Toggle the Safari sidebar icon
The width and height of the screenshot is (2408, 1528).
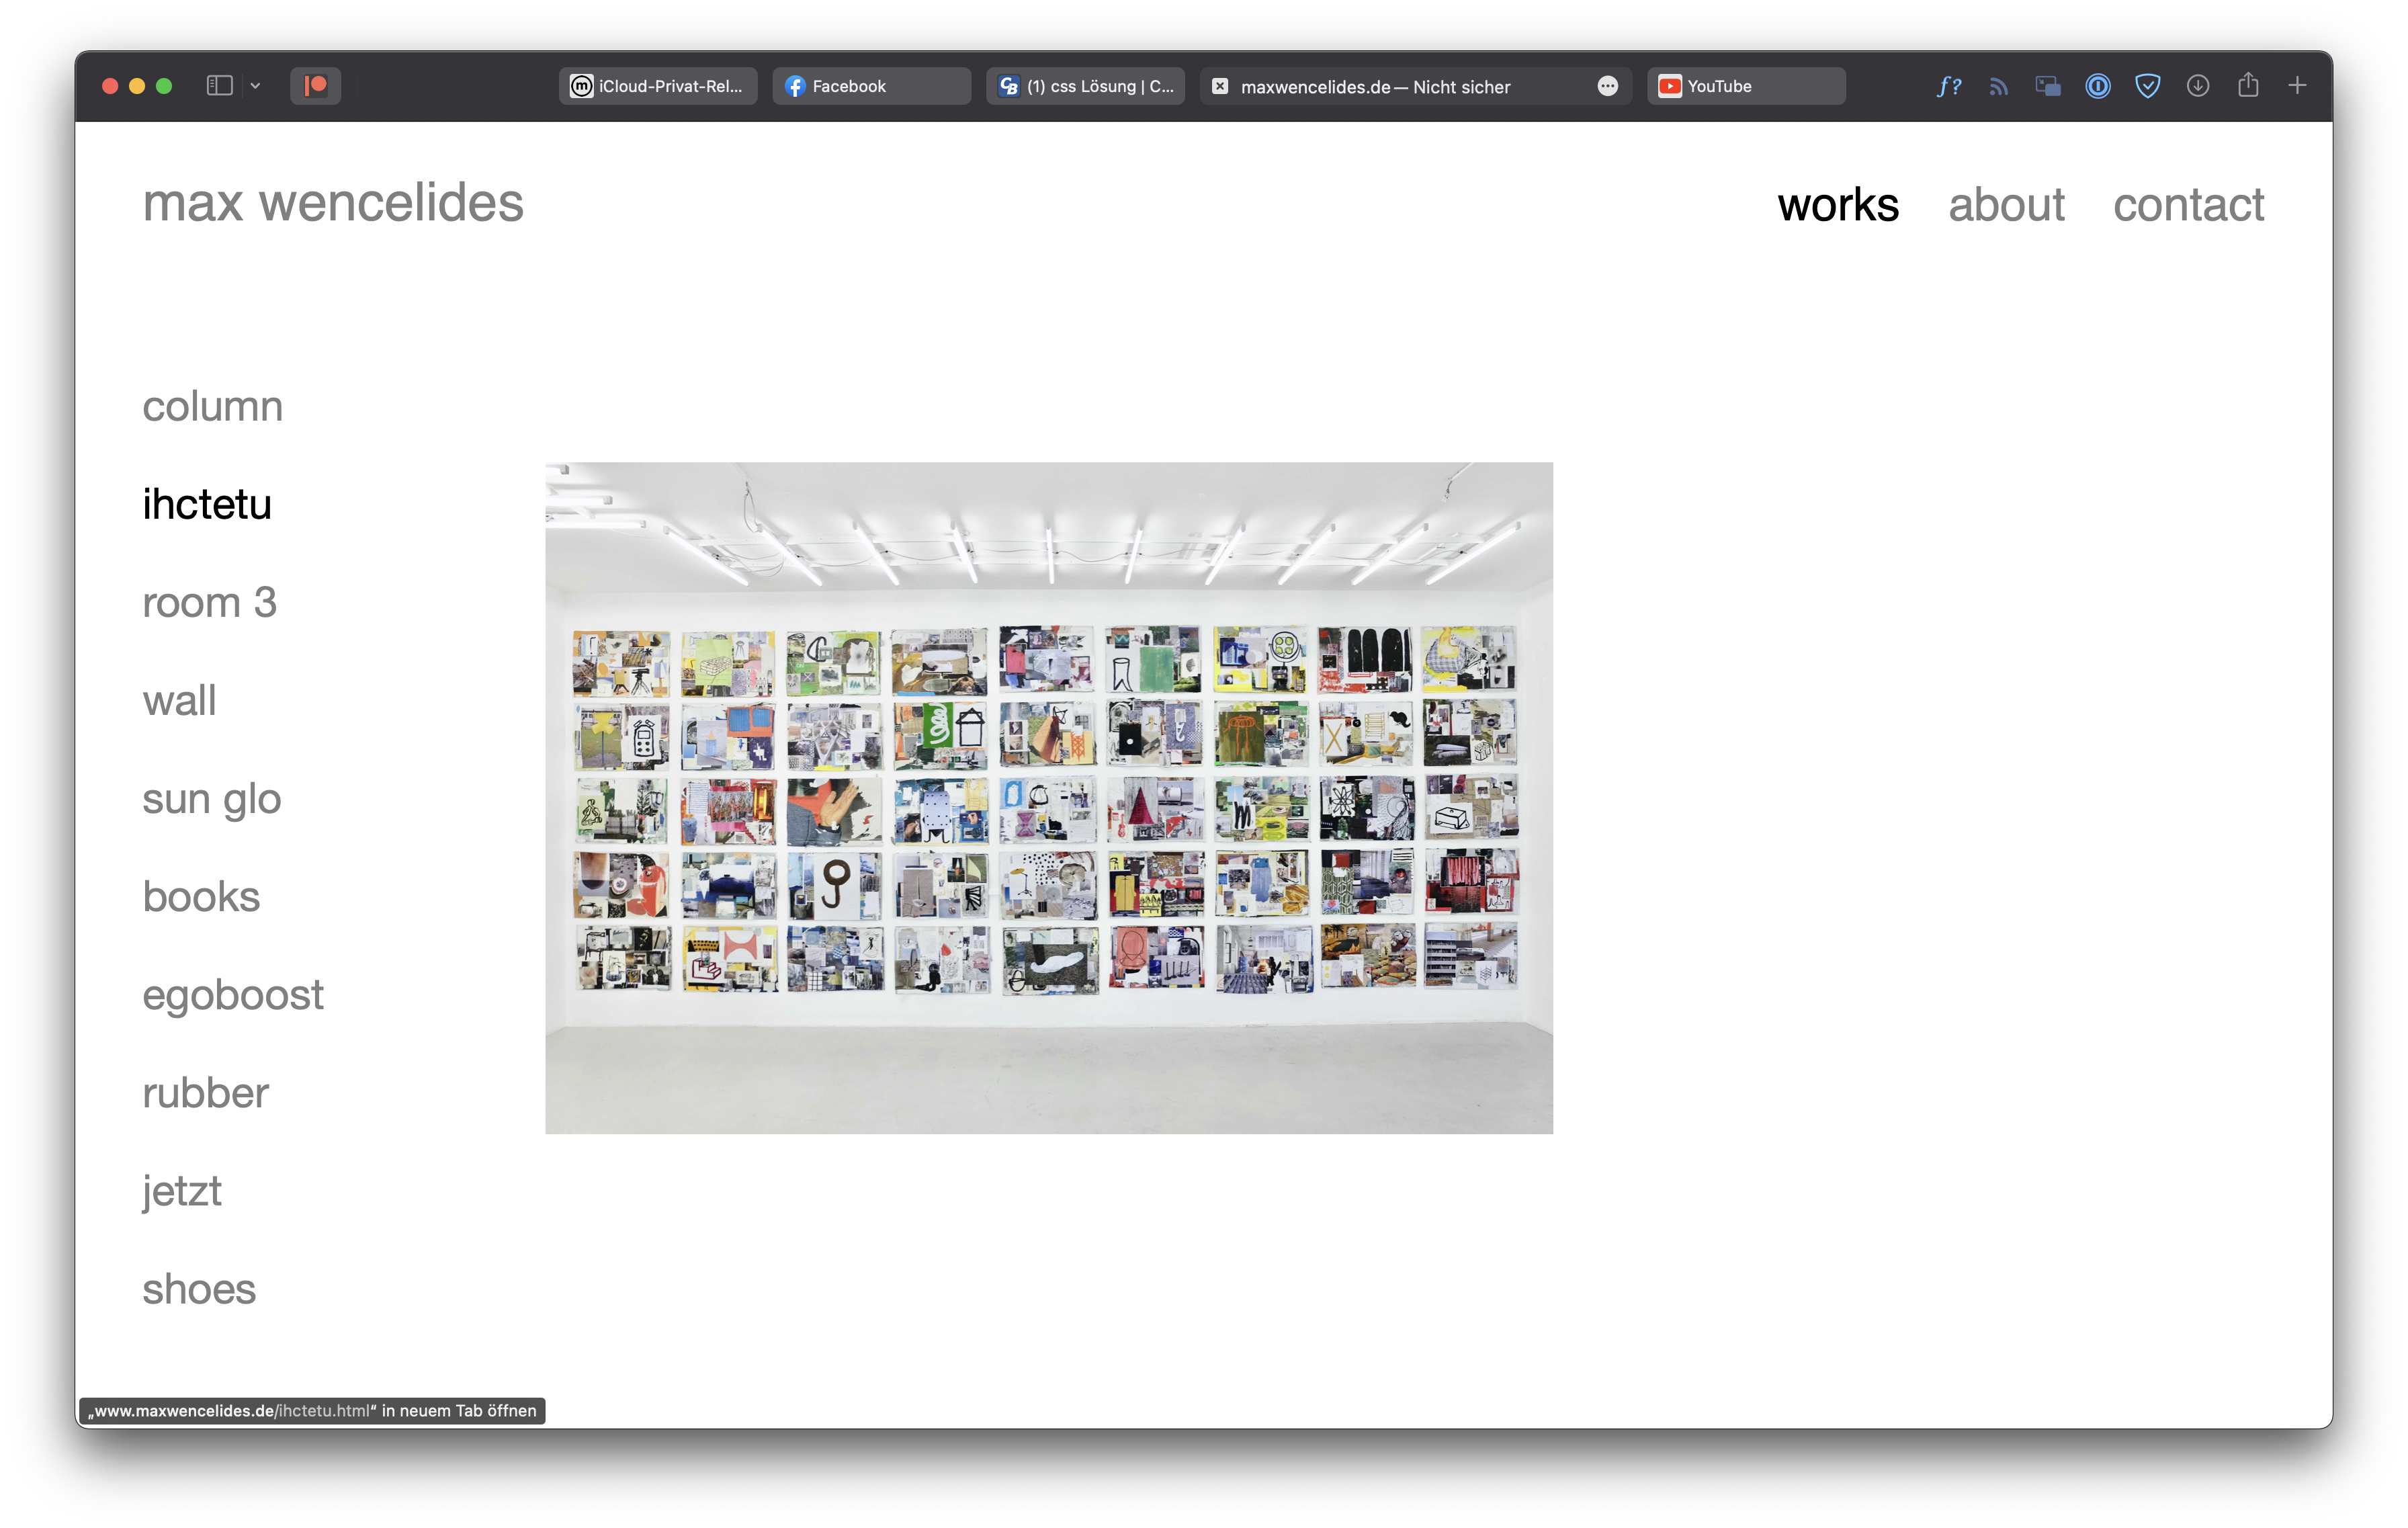219,86
